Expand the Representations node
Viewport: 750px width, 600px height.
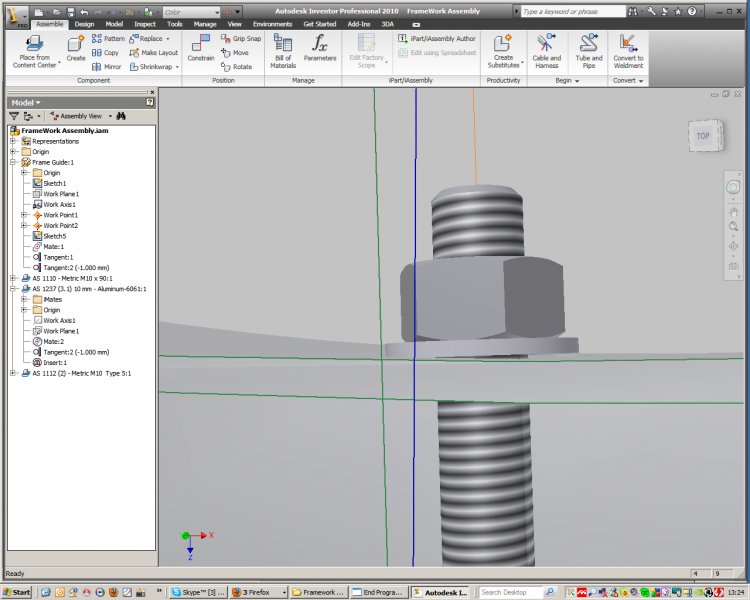(13, 141)
